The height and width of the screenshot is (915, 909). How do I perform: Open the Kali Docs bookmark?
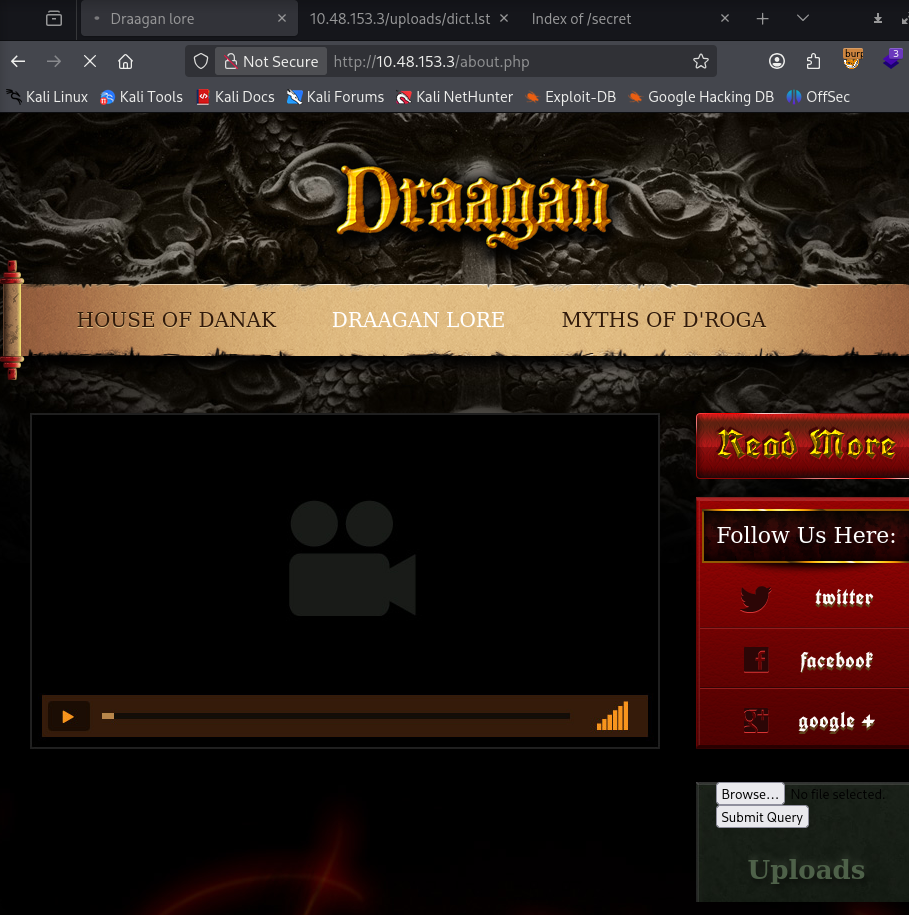(236, 97)
